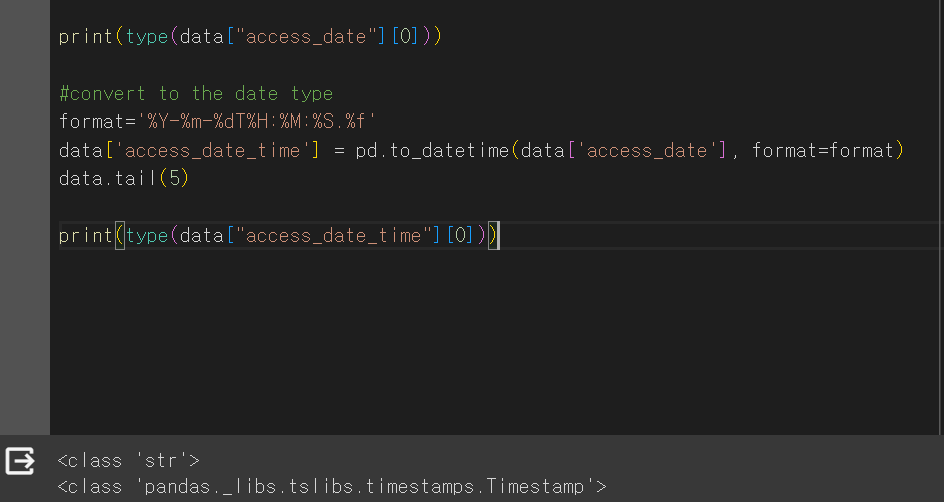
Task: Click the code line print(type(data["access_date"][0]))
Action: coord(250,37)
